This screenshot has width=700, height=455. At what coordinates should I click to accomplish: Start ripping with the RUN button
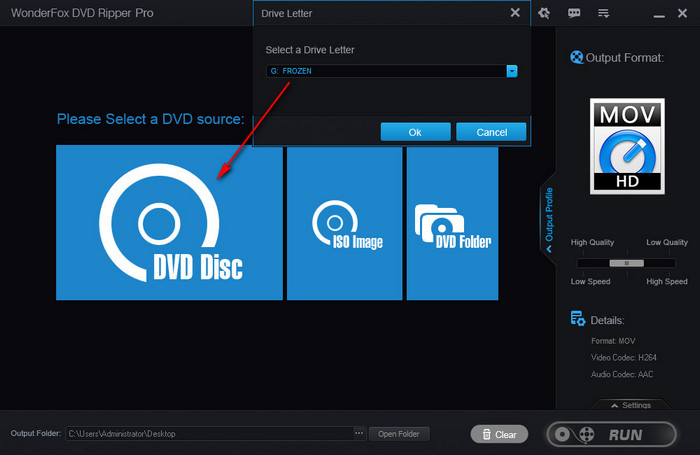pyautogui.click(x=612, y=434)
